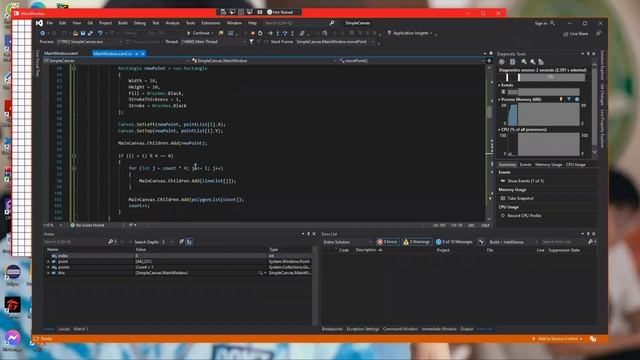Image resolution: width=640 pixels, height=360 pixels.
Task: Click the Visual Studio logo icon
Action: pyautogui.click(x=39, y=23)
